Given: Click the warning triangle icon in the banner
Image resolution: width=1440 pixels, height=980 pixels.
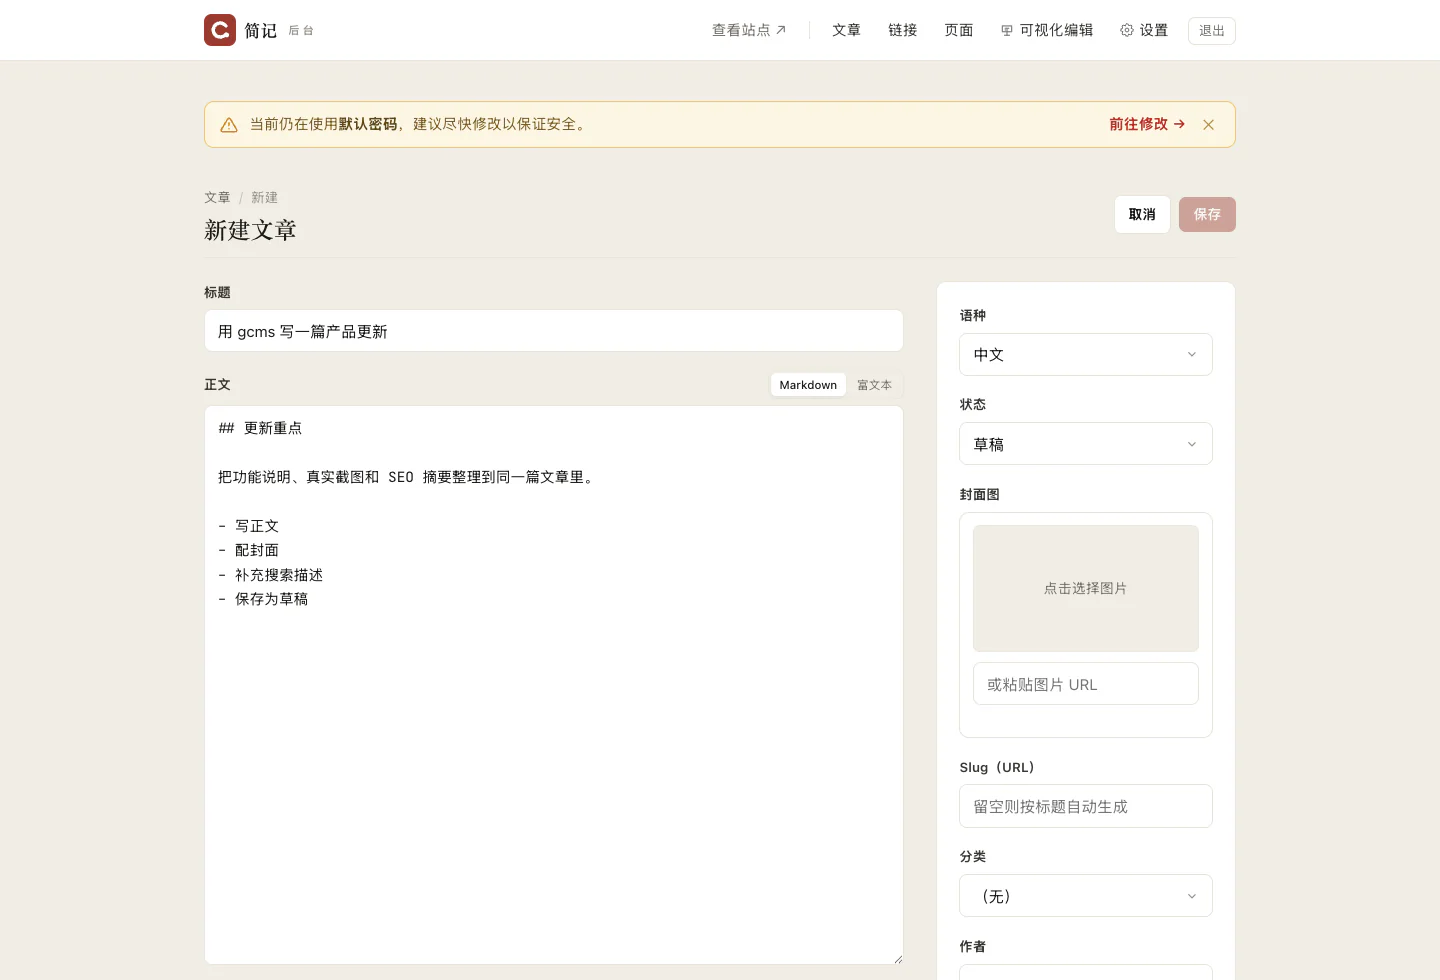Looking at the screenshot, I should [x=229, y=125].
